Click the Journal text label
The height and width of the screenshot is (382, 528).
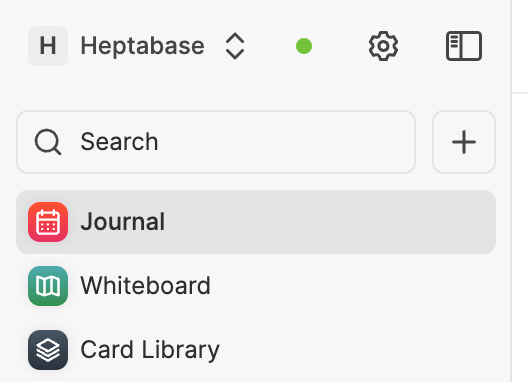coord(123,222)
